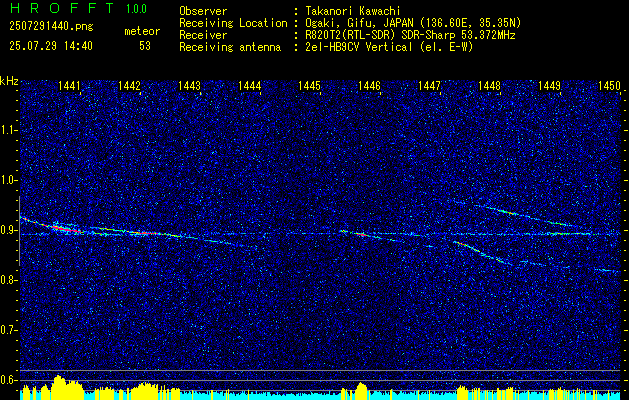Click the 1443 time marker
The image size is (629, 400).
[189, 86]
